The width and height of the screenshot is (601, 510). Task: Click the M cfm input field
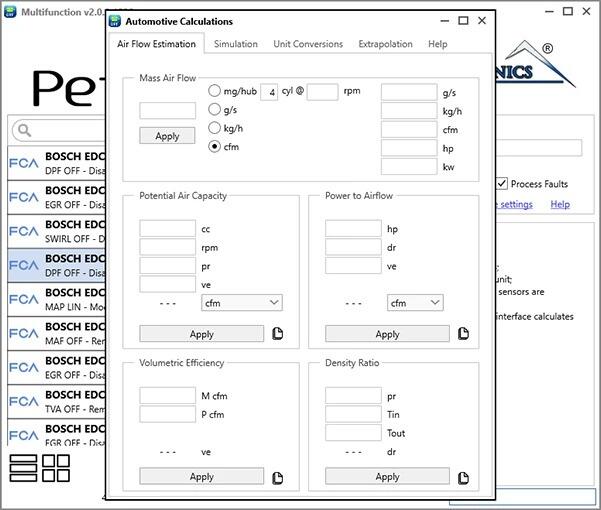coord(167,395)
